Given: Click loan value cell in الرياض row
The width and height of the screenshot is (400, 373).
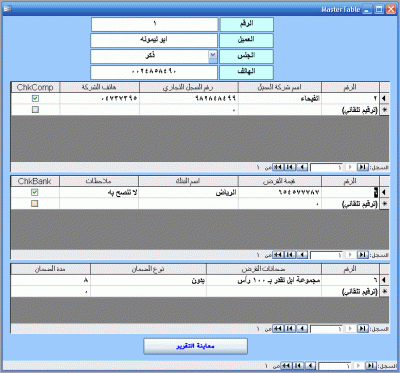Looking at the screenshot, I should [x=280, y=192].
